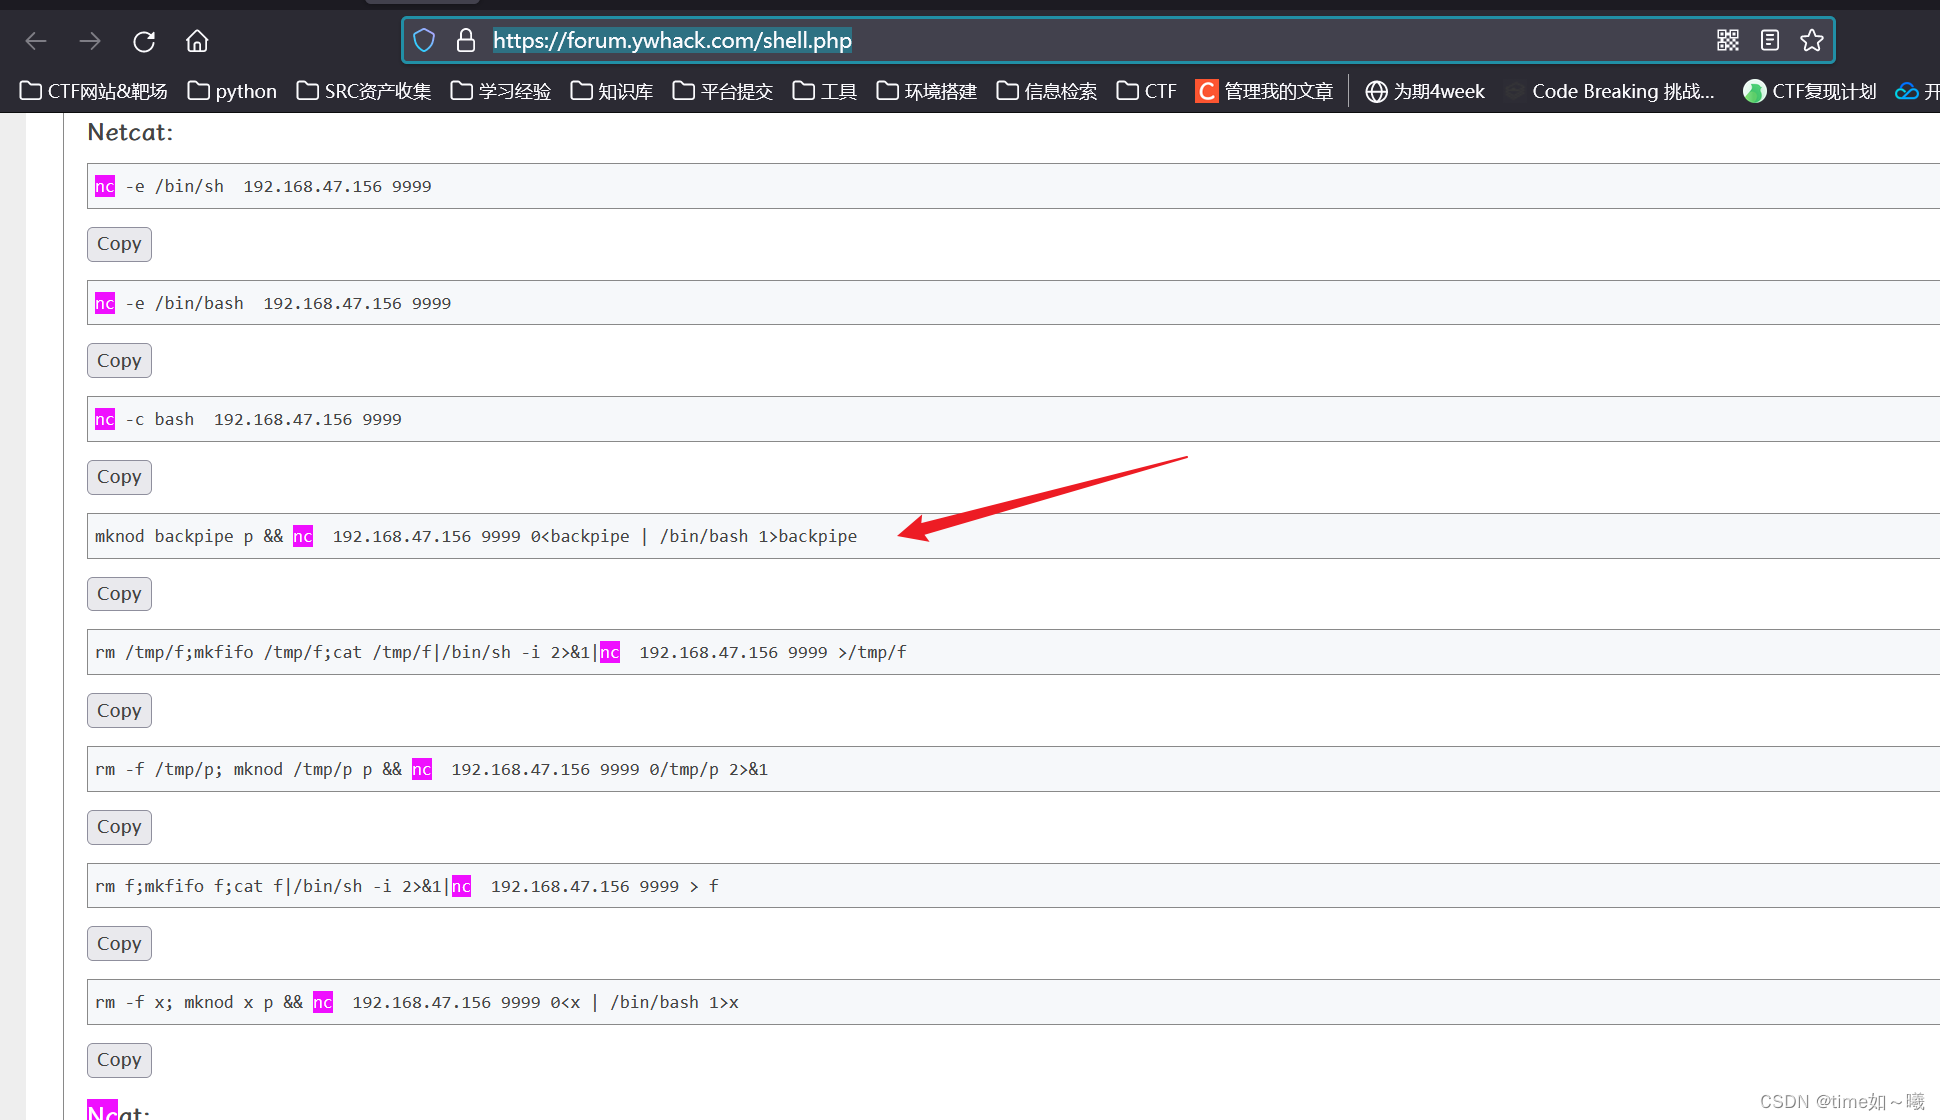This screenshot has height=1120, width=1940.
Task: Click the Netcat: section heading
Action: pos(130,132)
